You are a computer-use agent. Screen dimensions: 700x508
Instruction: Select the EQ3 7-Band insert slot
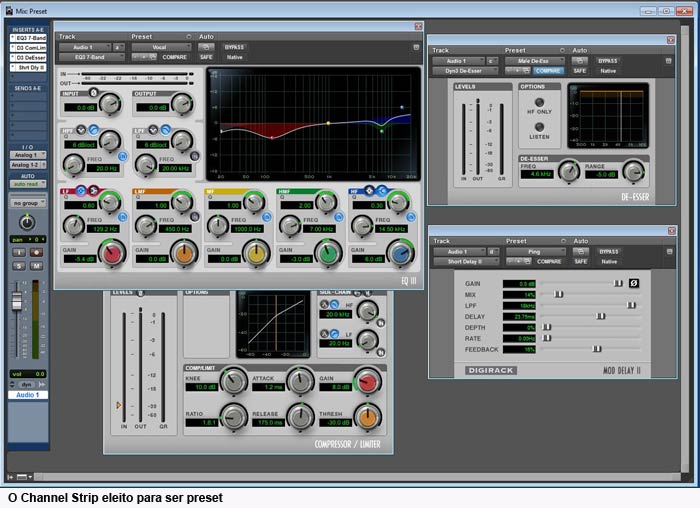(29, 38)
